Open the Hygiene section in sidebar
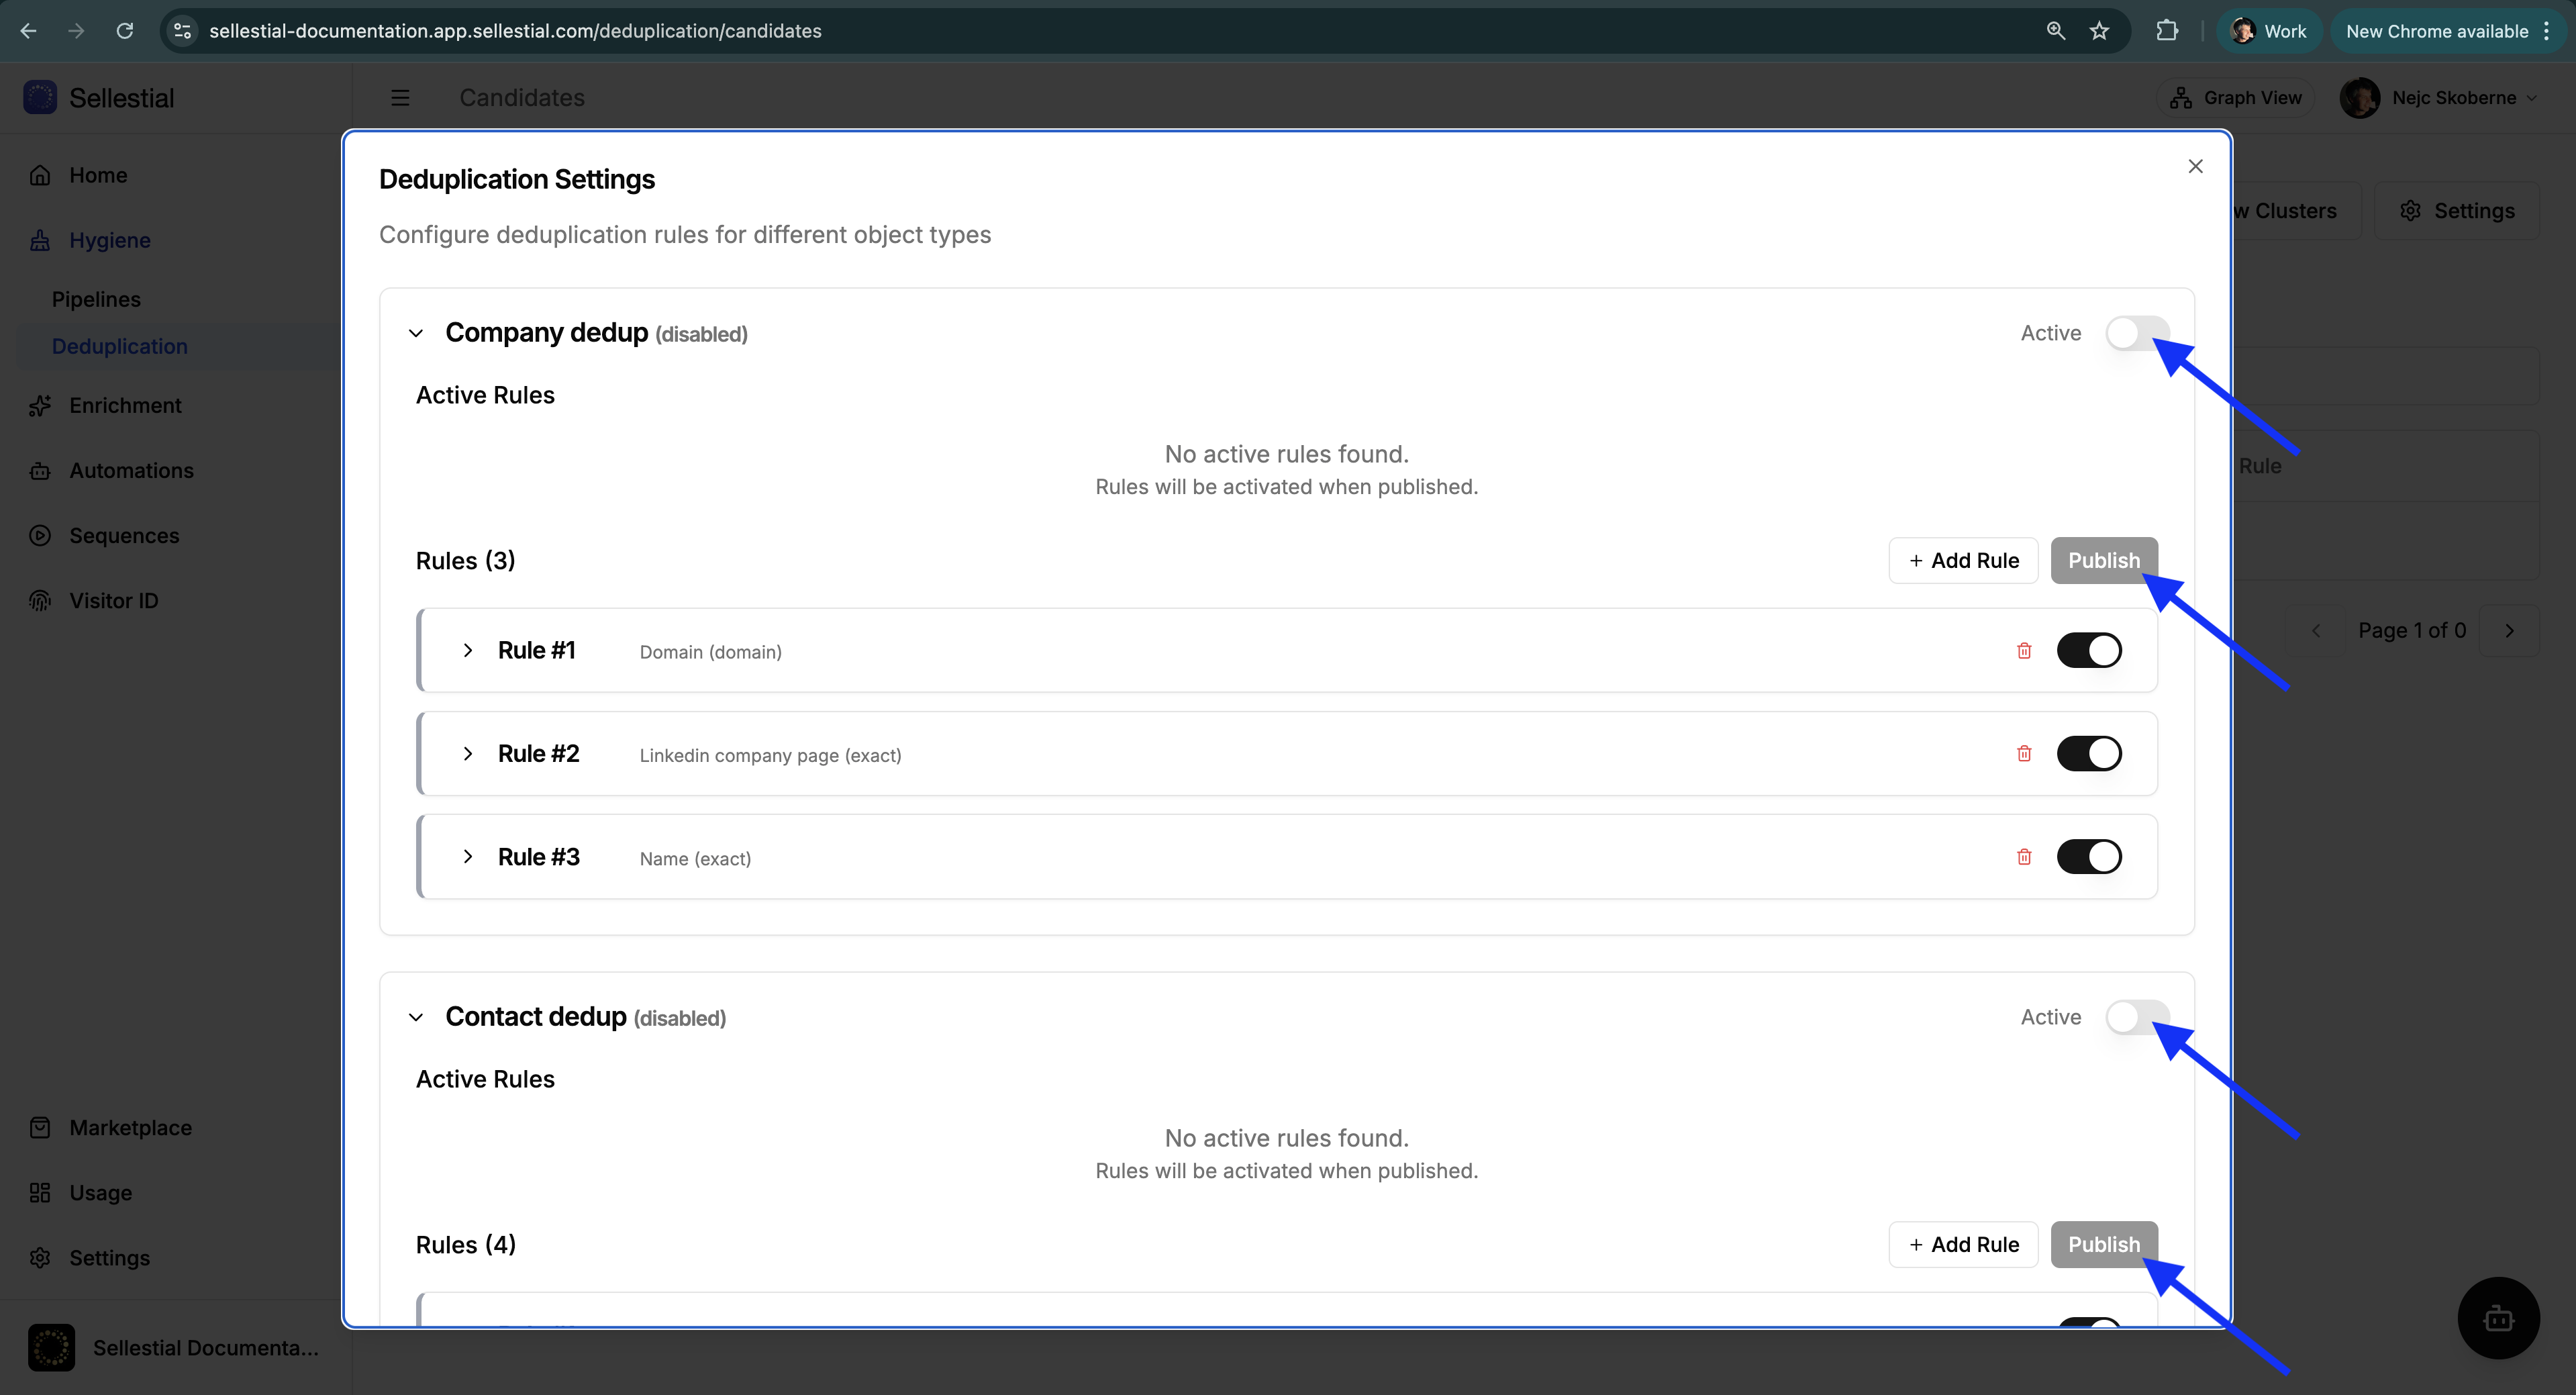This screenshot has width=2576, height=1395. (110, 240)
